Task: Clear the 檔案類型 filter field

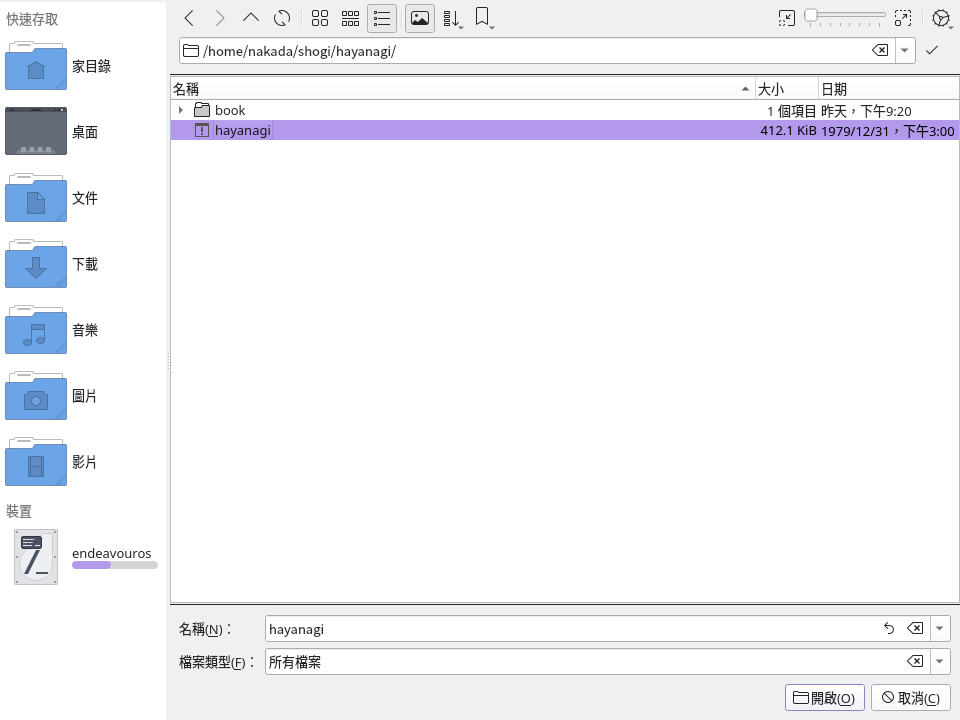Action: pos(915,661)
